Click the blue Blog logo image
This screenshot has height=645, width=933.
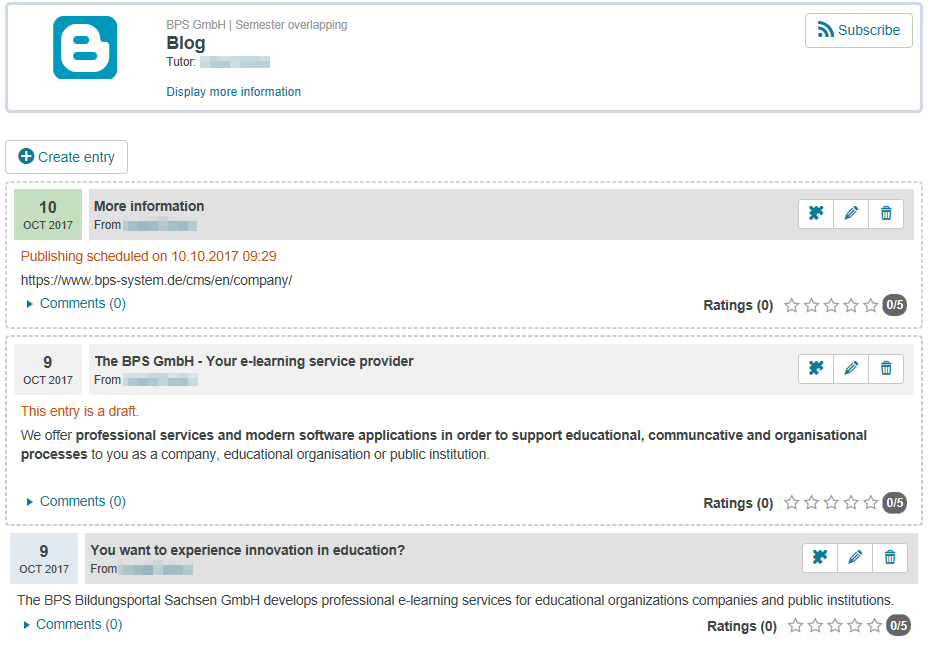[x=85, y=47]
